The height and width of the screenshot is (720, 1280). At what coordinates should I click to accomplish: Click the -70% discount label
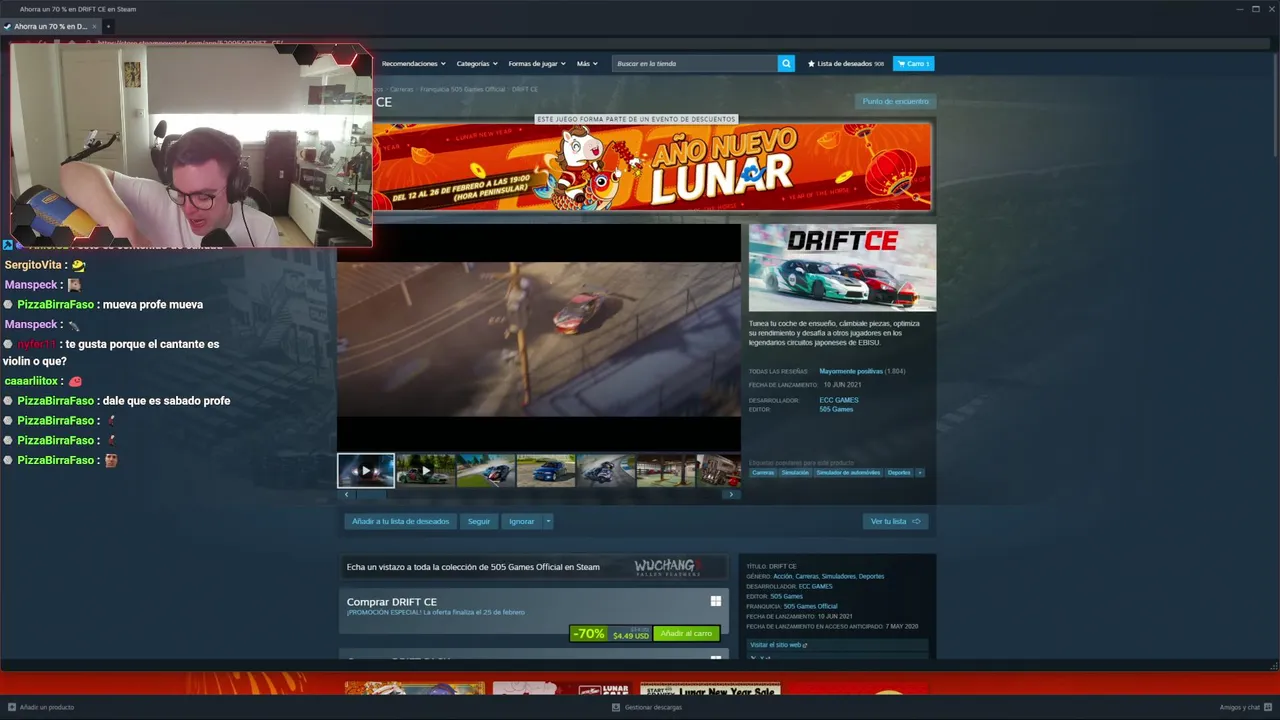click(588, 633)
